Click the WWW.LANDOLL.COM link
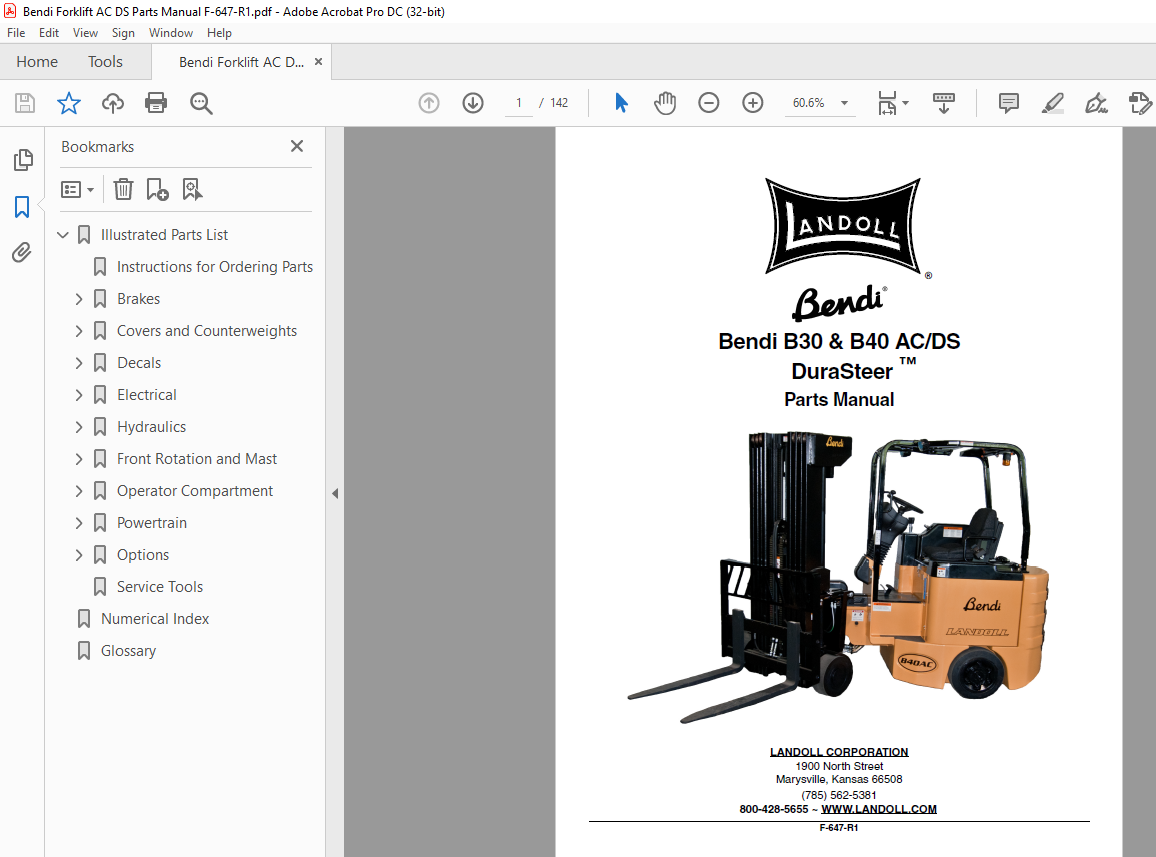The image size is (1156, 857). pos(879,809)
